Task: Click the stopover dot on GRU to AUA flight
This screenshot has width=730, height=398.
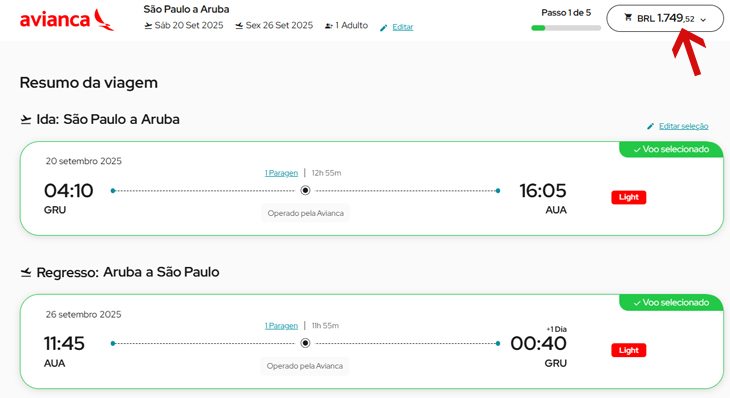Action: pyautogui.click(x=305, y=190)
